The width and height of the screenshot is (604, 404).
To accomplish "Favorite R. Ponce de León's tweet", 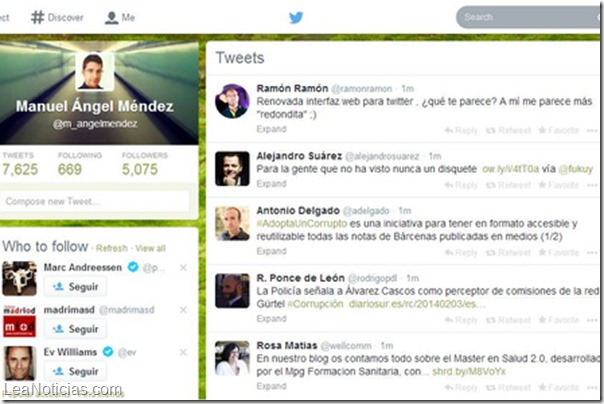I will 559,320.
